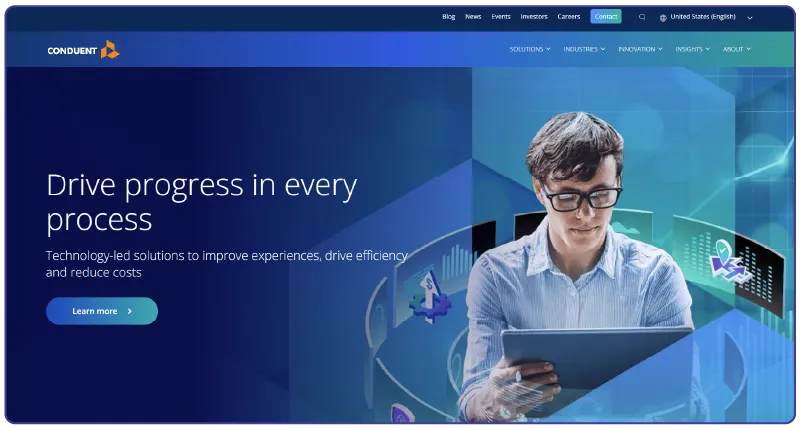Expand the About menu
The height and width of the screenshot is (428, 801).
pos(736,49)
